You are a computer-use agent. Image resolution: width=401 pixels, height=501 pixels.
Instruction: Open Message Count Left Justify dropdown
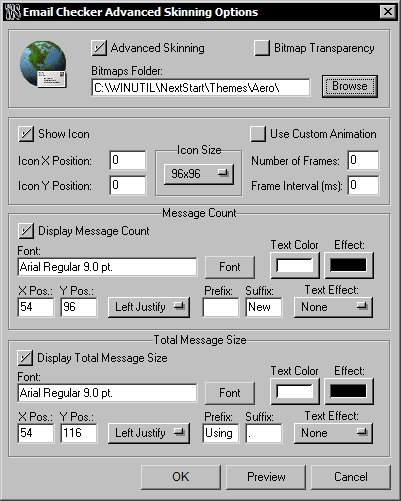coord(149,307)
